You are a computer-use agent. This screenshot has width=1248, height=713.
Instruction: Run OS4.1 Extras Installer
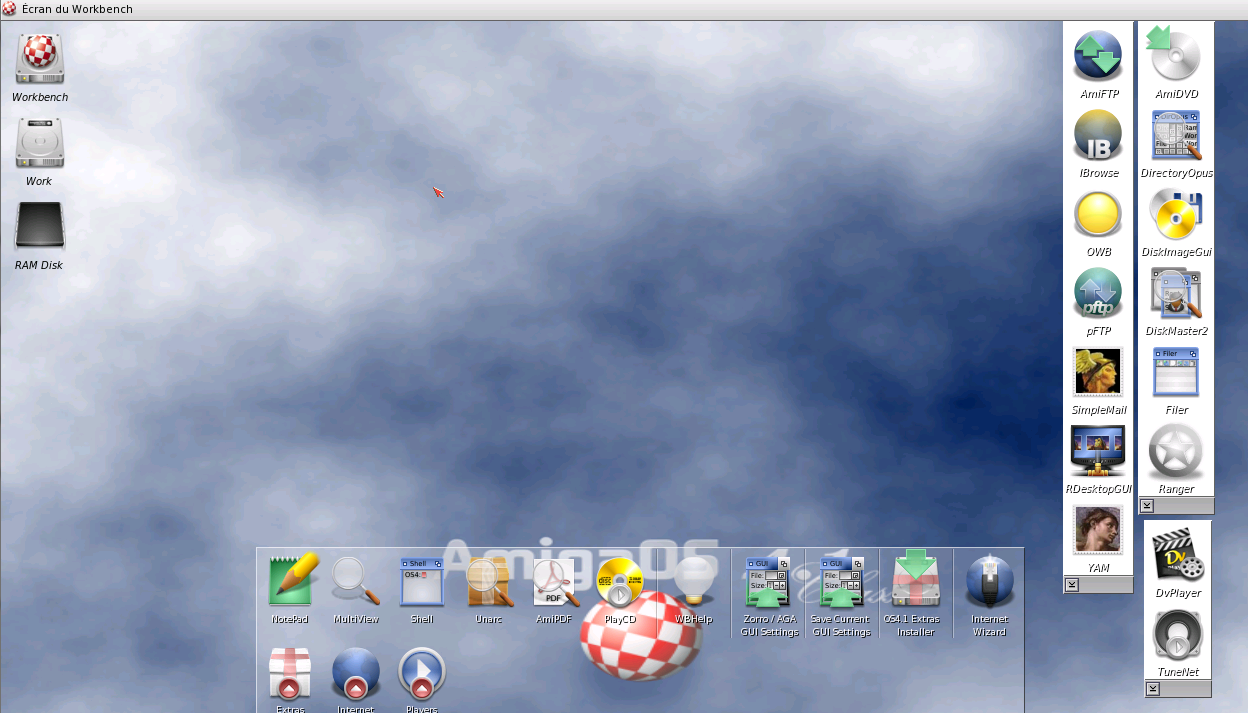point(916,578)
